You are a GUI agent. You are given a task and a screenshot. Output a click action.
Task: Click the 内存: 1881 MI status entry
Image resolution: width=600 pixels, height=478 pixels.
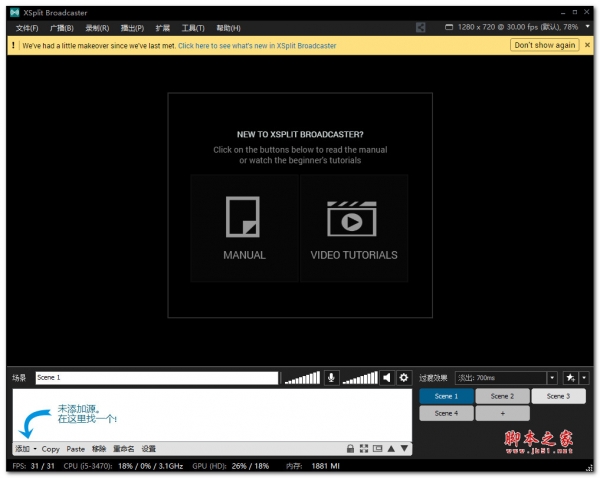click(313, 466)
